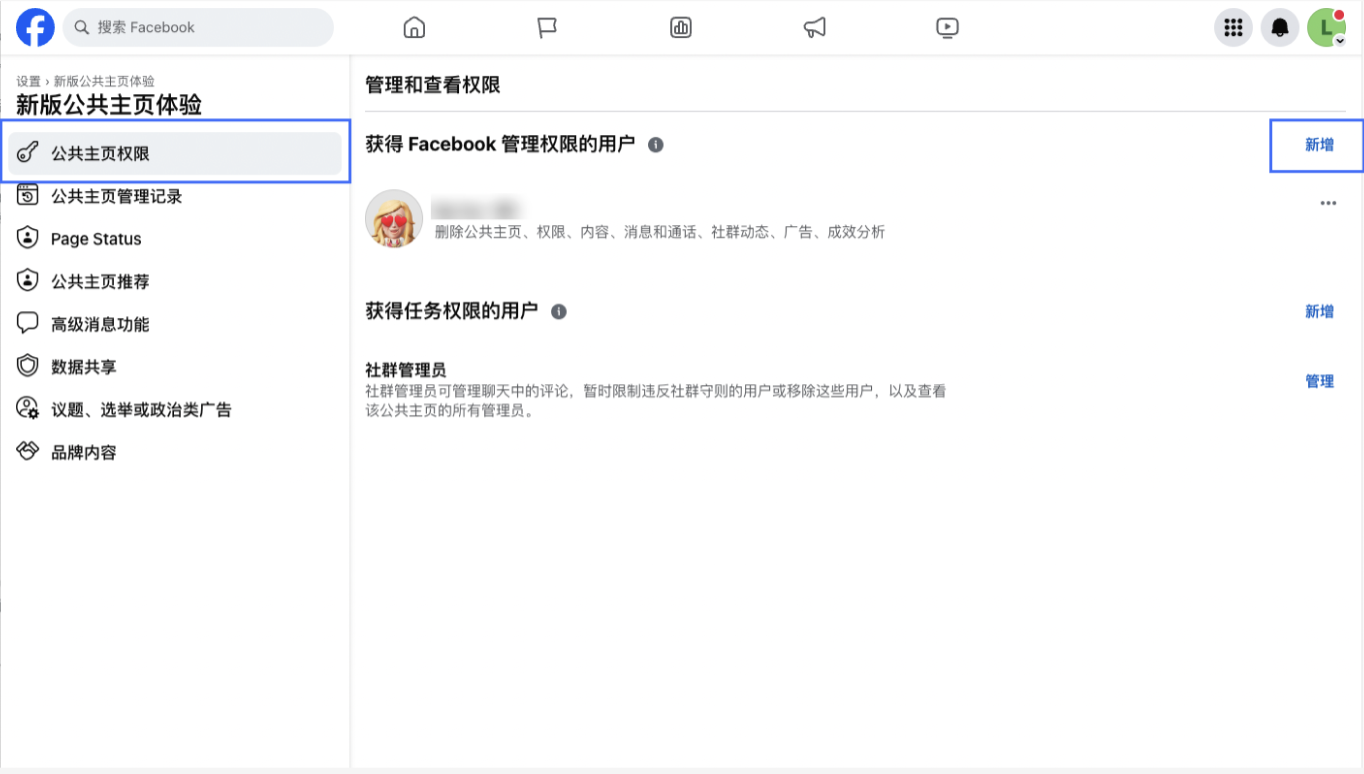The width and height of the screenshot is (1364, 774).
Task: Click the shield icon beside 数据共享
Action: (x=28, y=366)
